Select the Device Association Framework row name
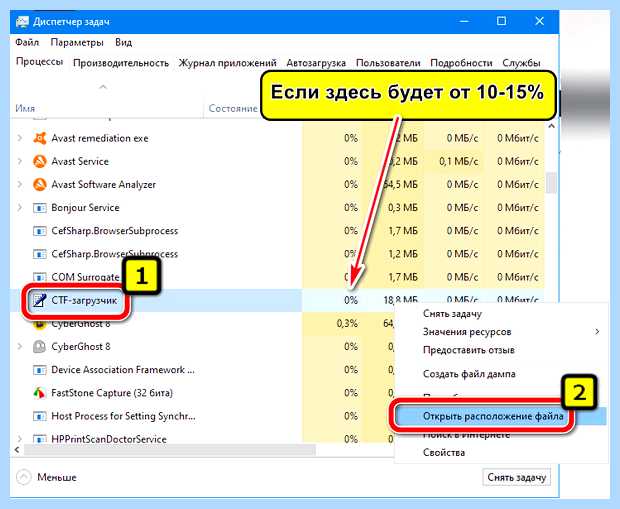 [123, 370]
